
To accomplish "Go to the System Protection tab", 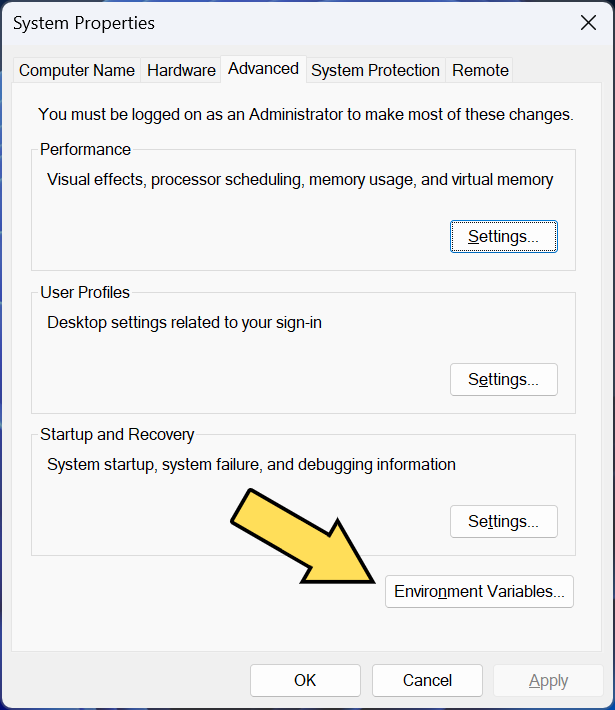I will [375, 70].
